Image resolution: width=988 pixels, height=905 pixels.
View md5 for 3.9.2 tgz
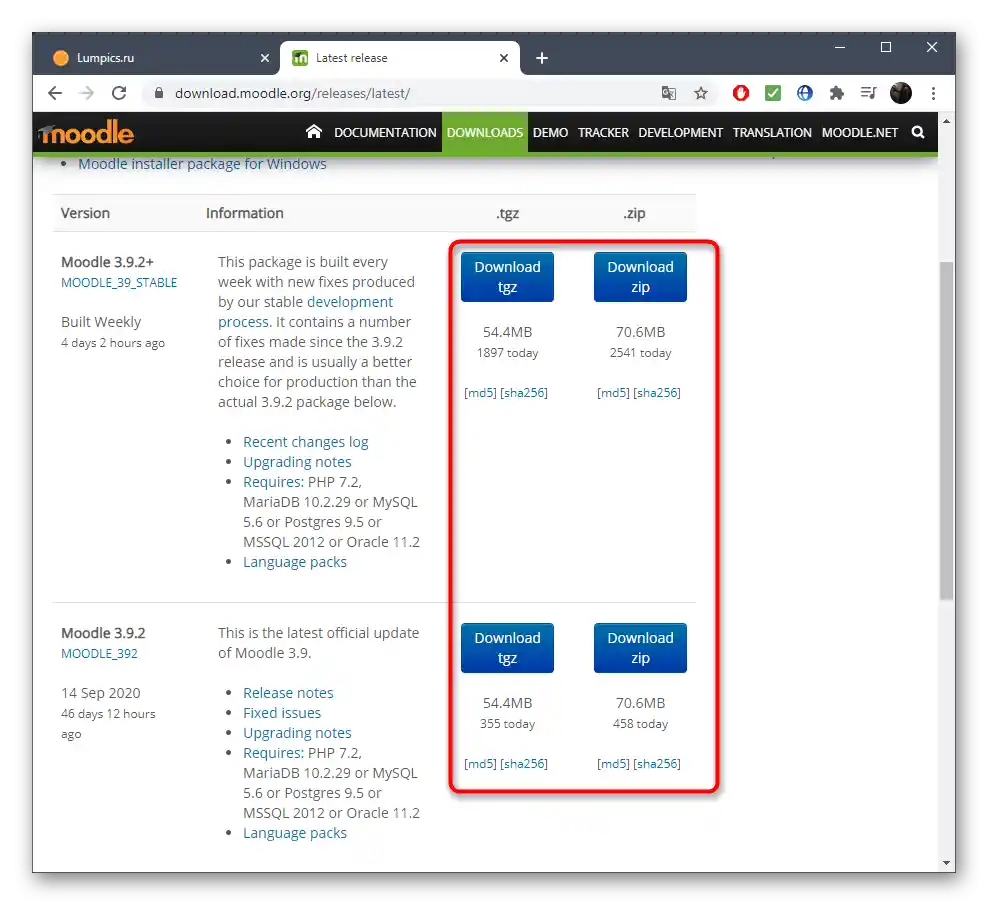pyautogui.click(x=480, y=764)
